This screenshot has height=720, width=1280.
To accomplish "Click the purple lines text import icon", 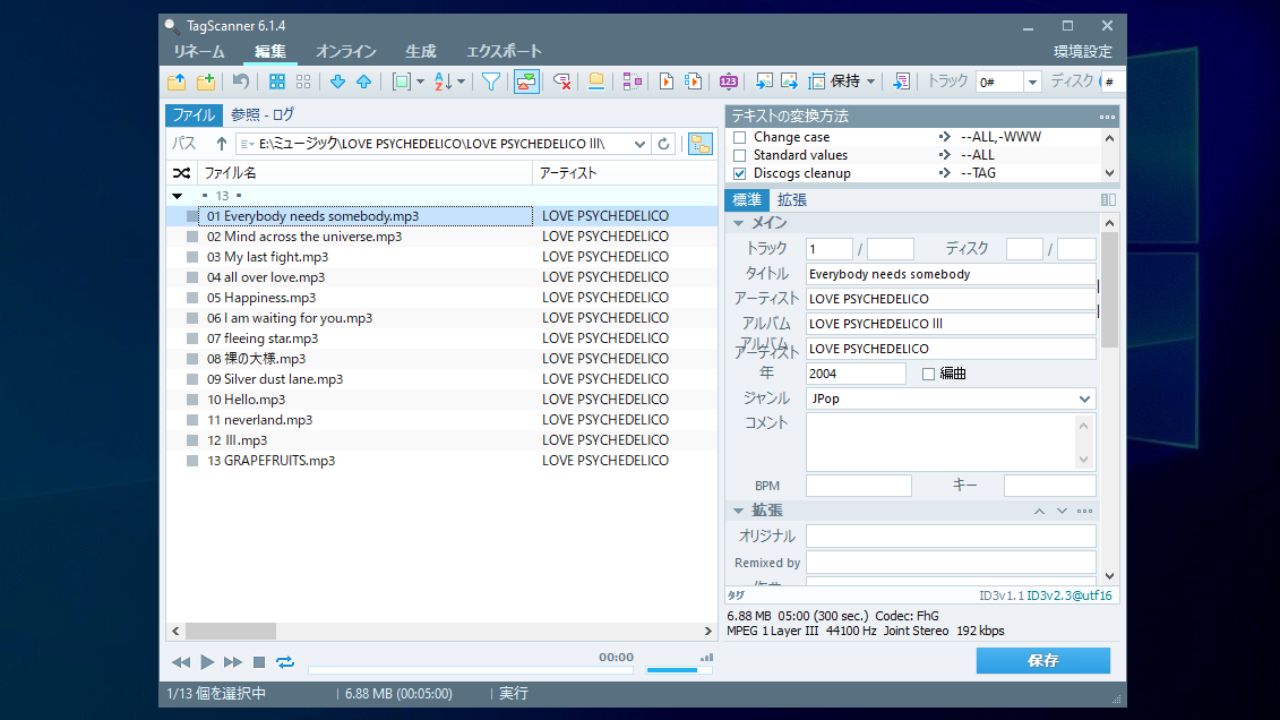I will tap(901, 82).
